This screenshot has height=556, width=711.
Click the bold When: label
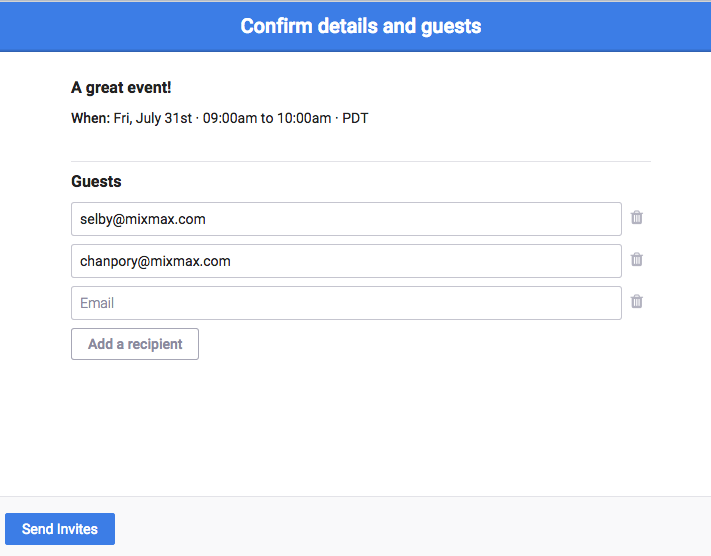pos(90,118)
